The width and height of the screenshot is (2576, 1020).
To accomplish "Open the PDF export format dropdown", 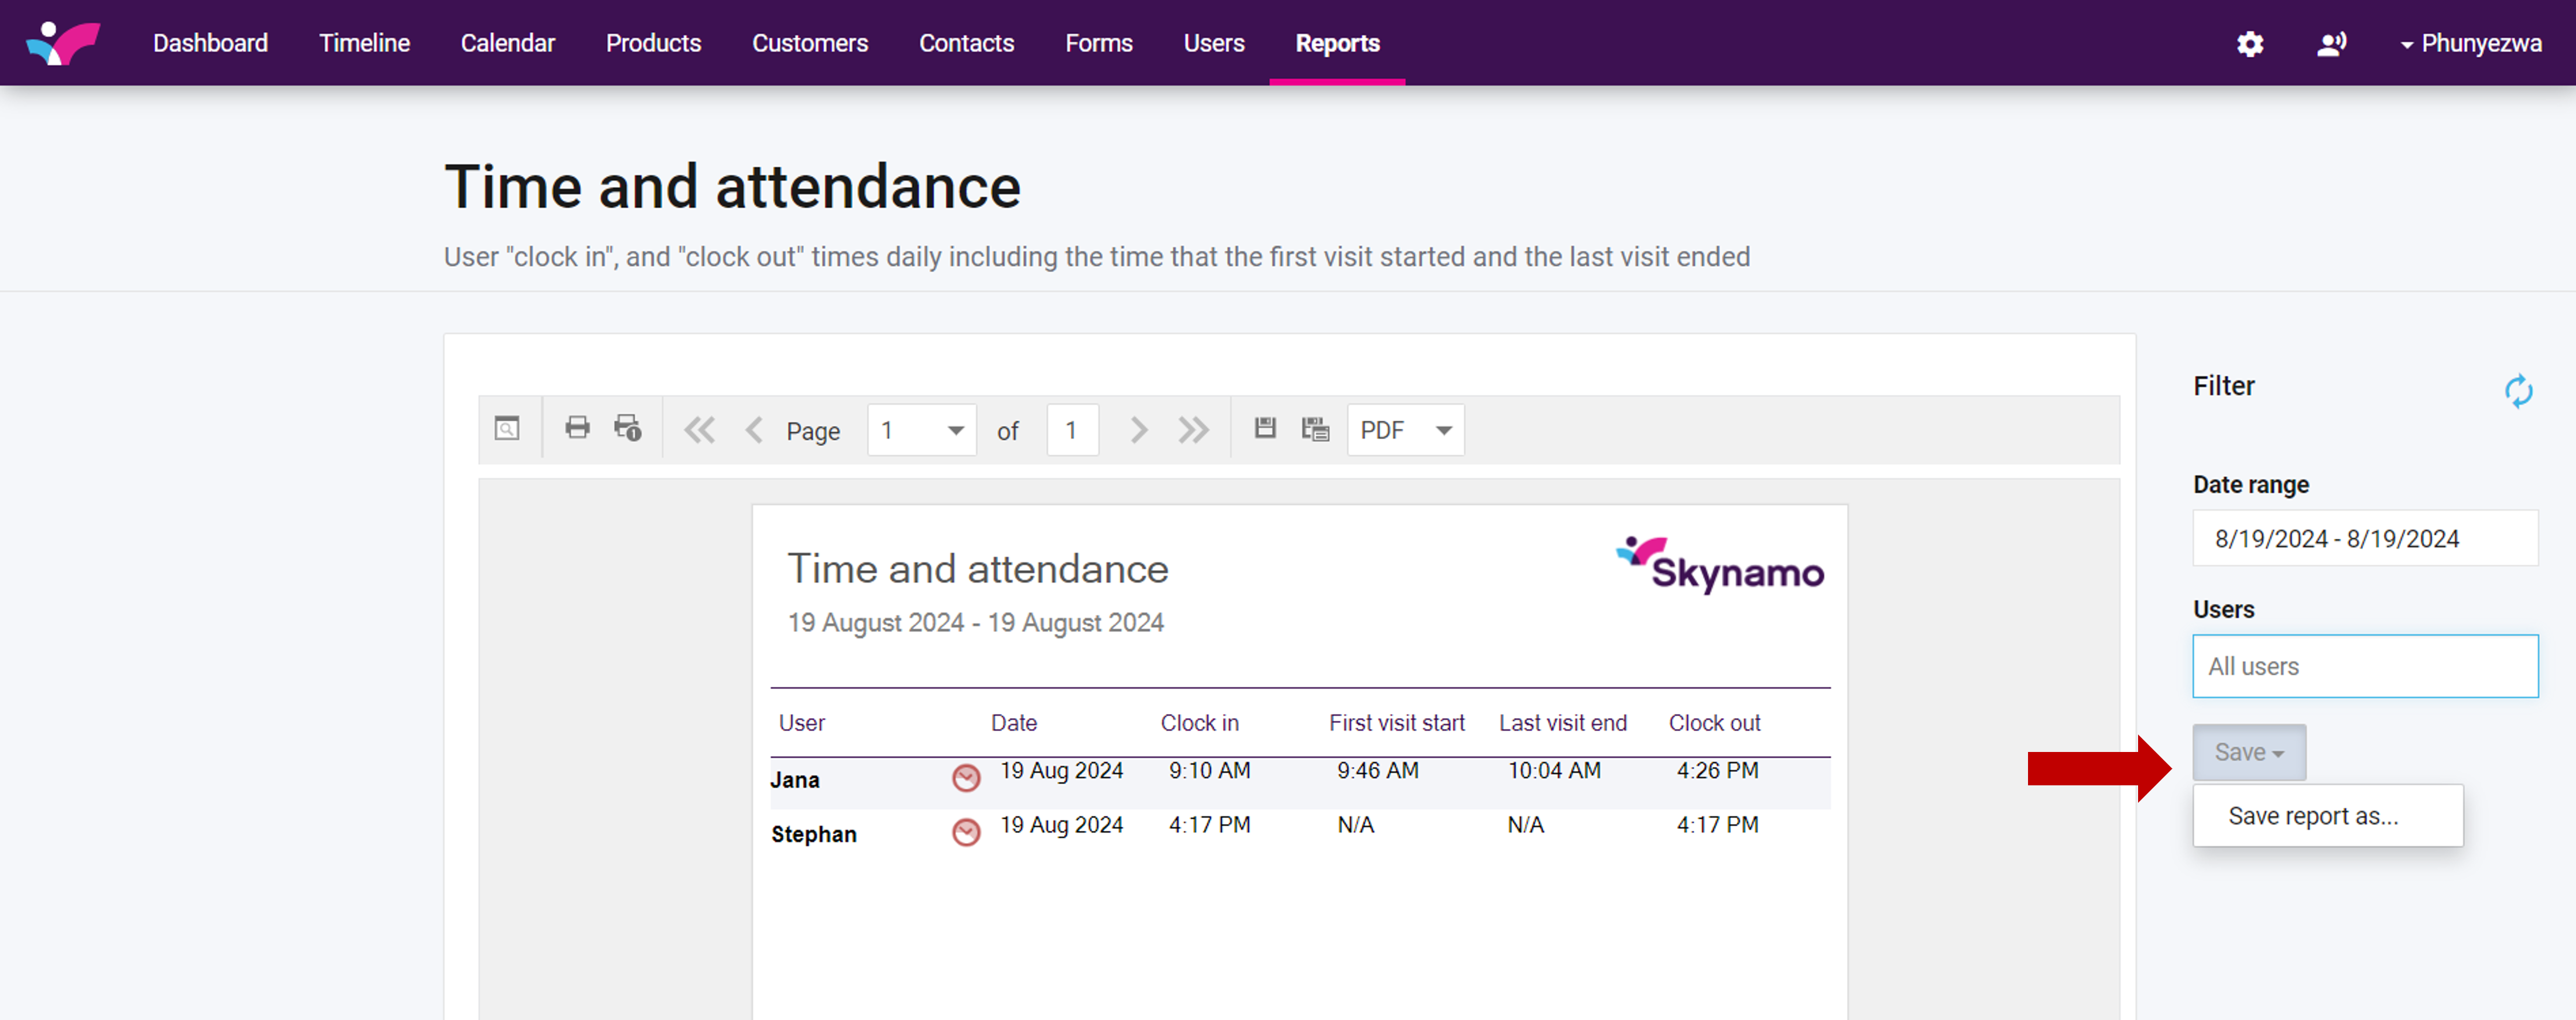I will click(1442, 430).
